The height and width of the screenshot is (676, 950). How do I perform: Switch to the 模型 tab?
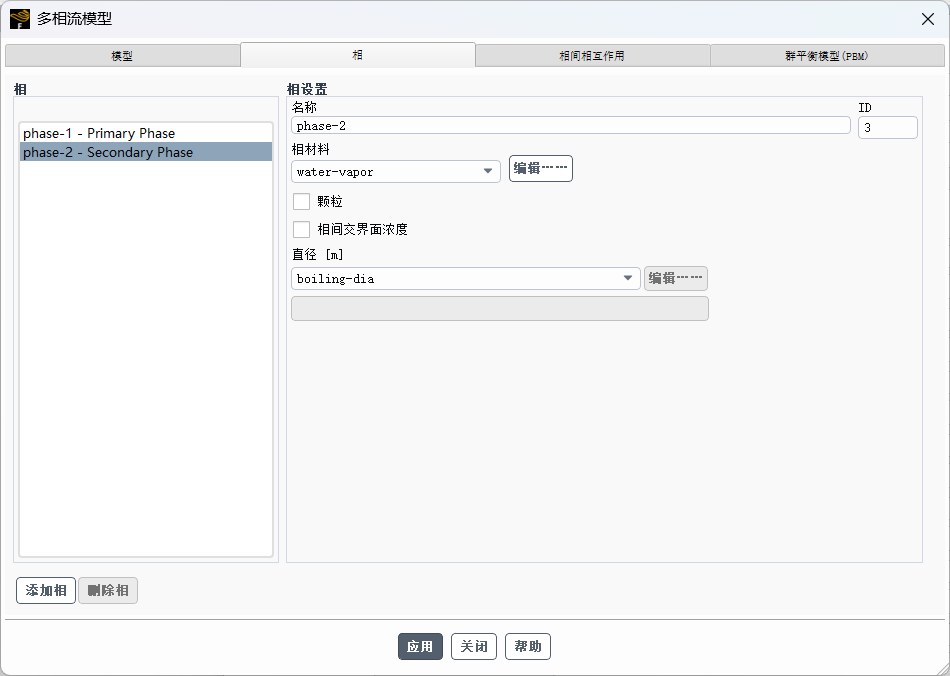(x=122, y=56)
